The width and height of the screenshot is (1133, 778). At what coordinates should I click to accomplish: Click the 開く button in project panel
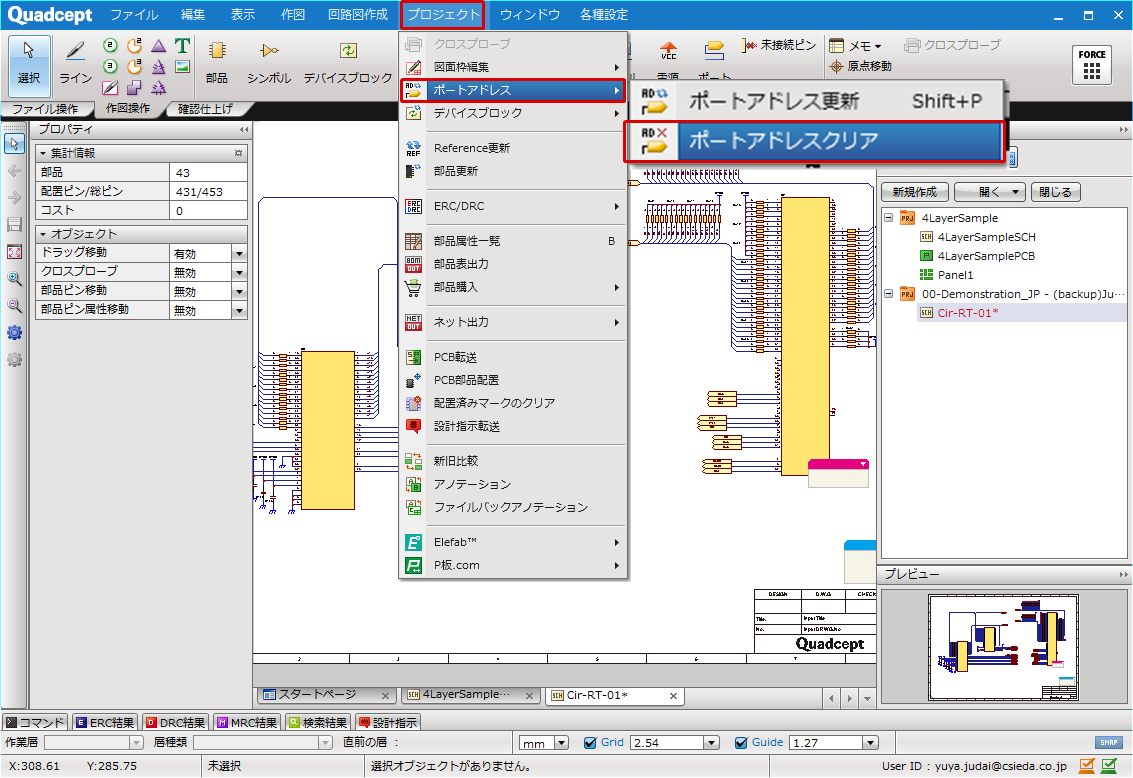(989, 191)
